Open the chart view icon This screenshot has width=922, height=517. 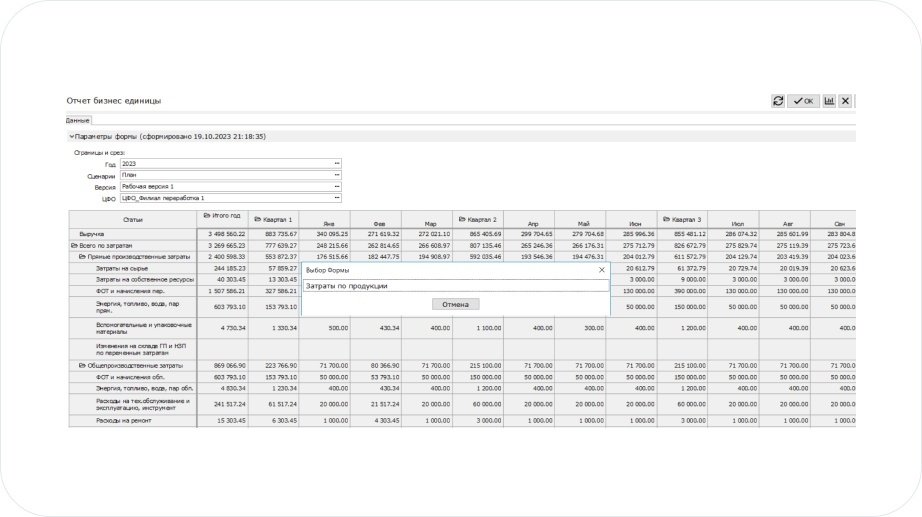[x=829, y=101]
